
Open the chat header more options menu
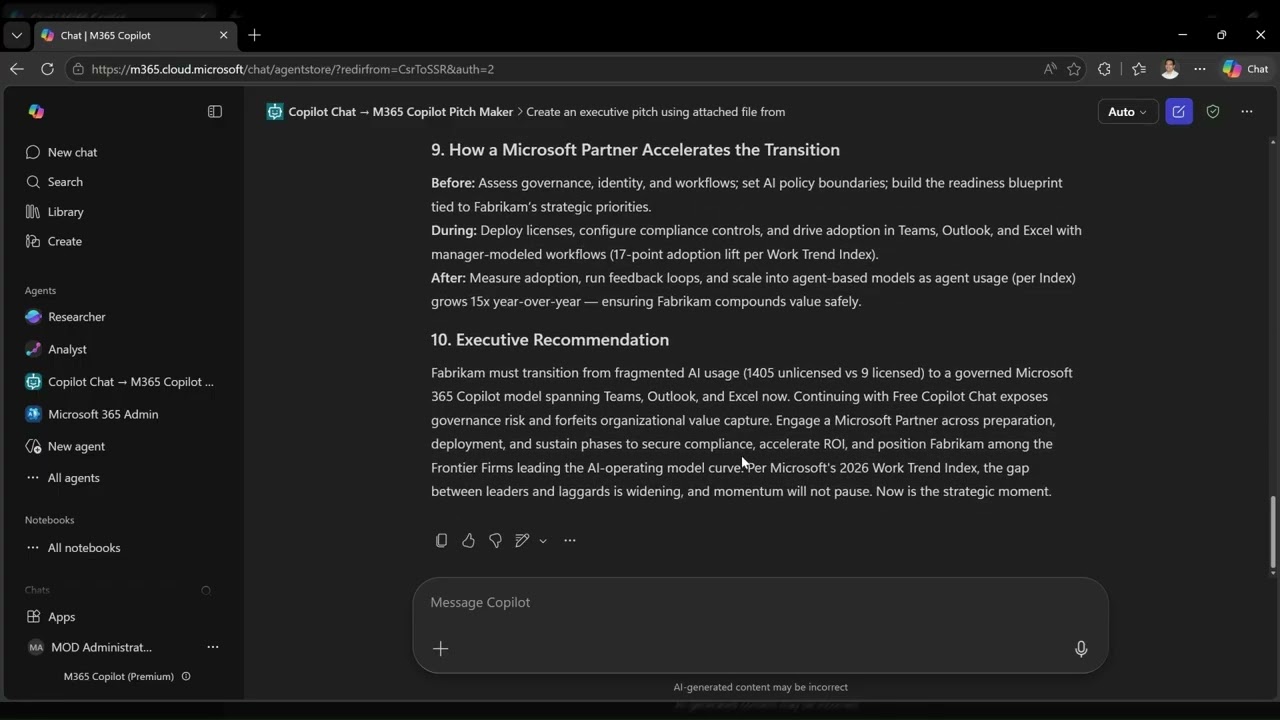coord(1247,112)
